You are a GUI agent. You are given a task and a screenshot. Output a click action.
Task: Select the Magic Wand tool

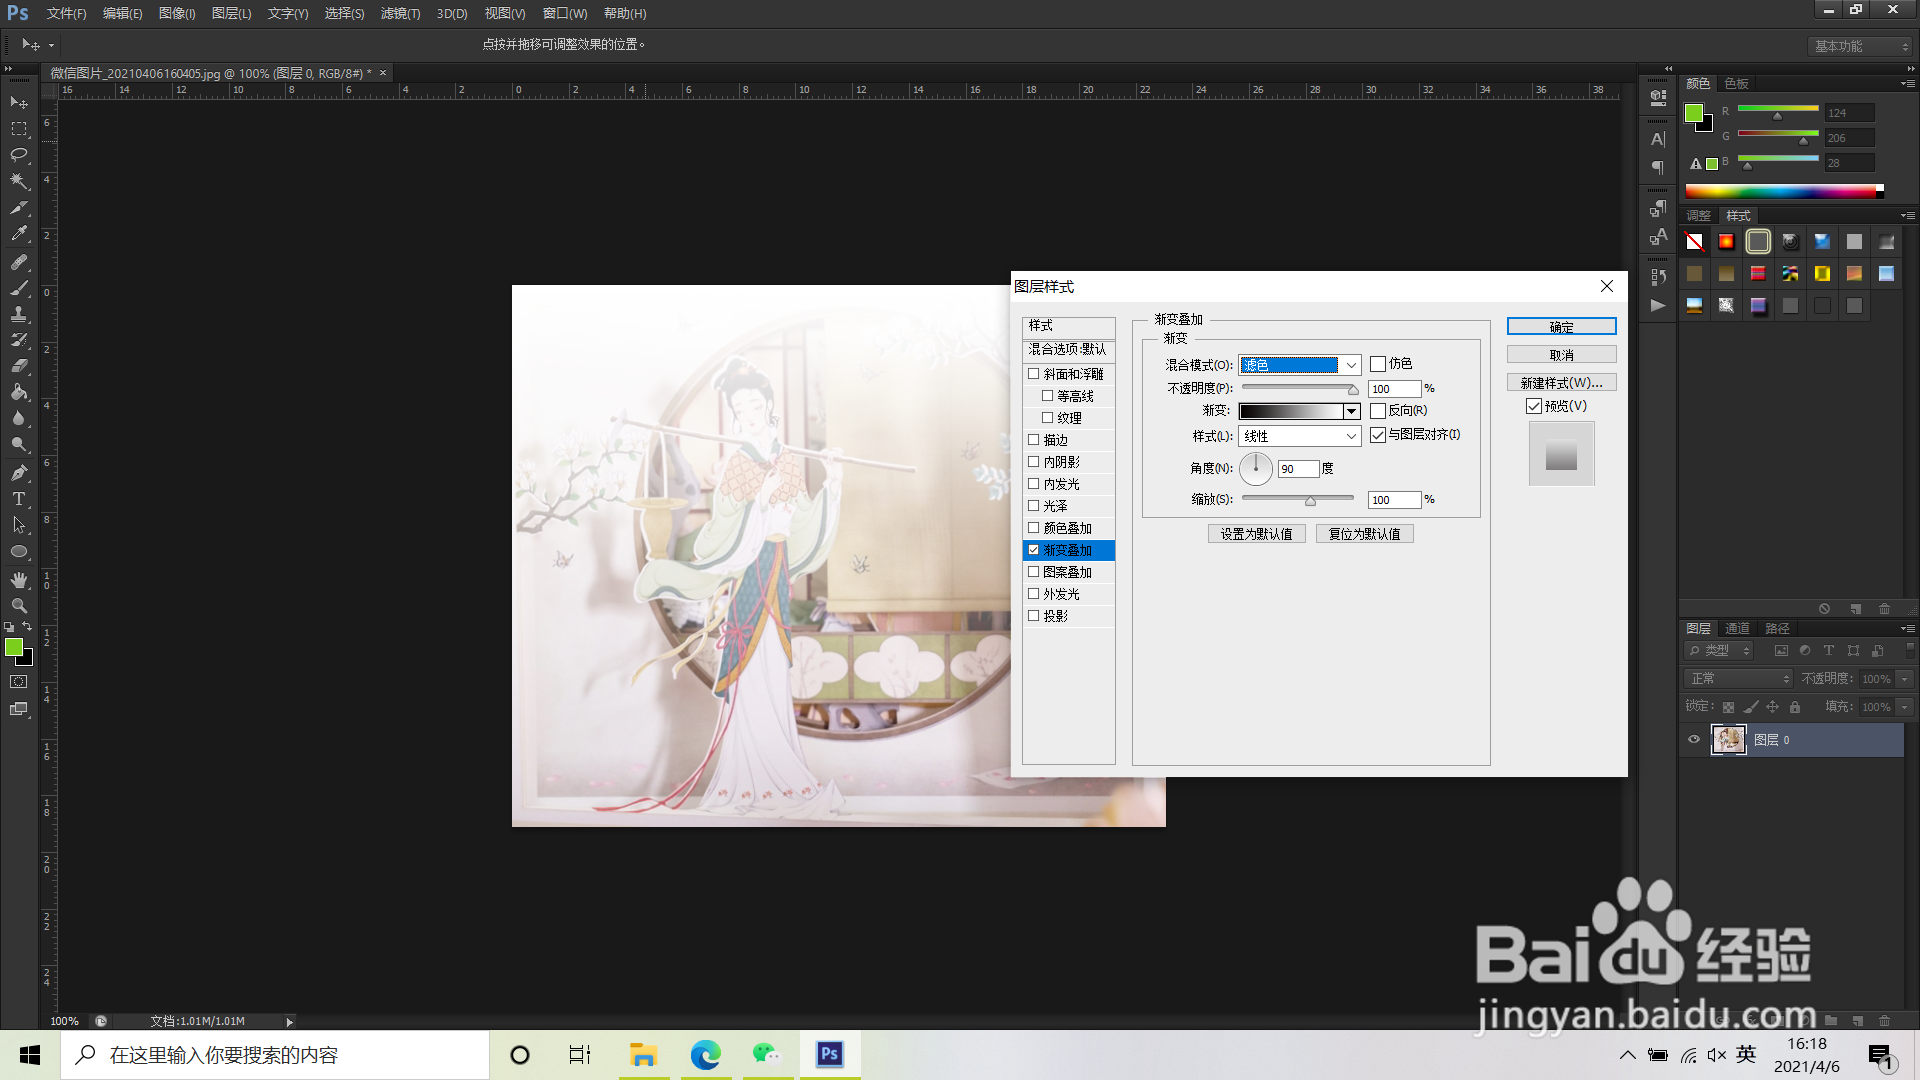[19, 181]
